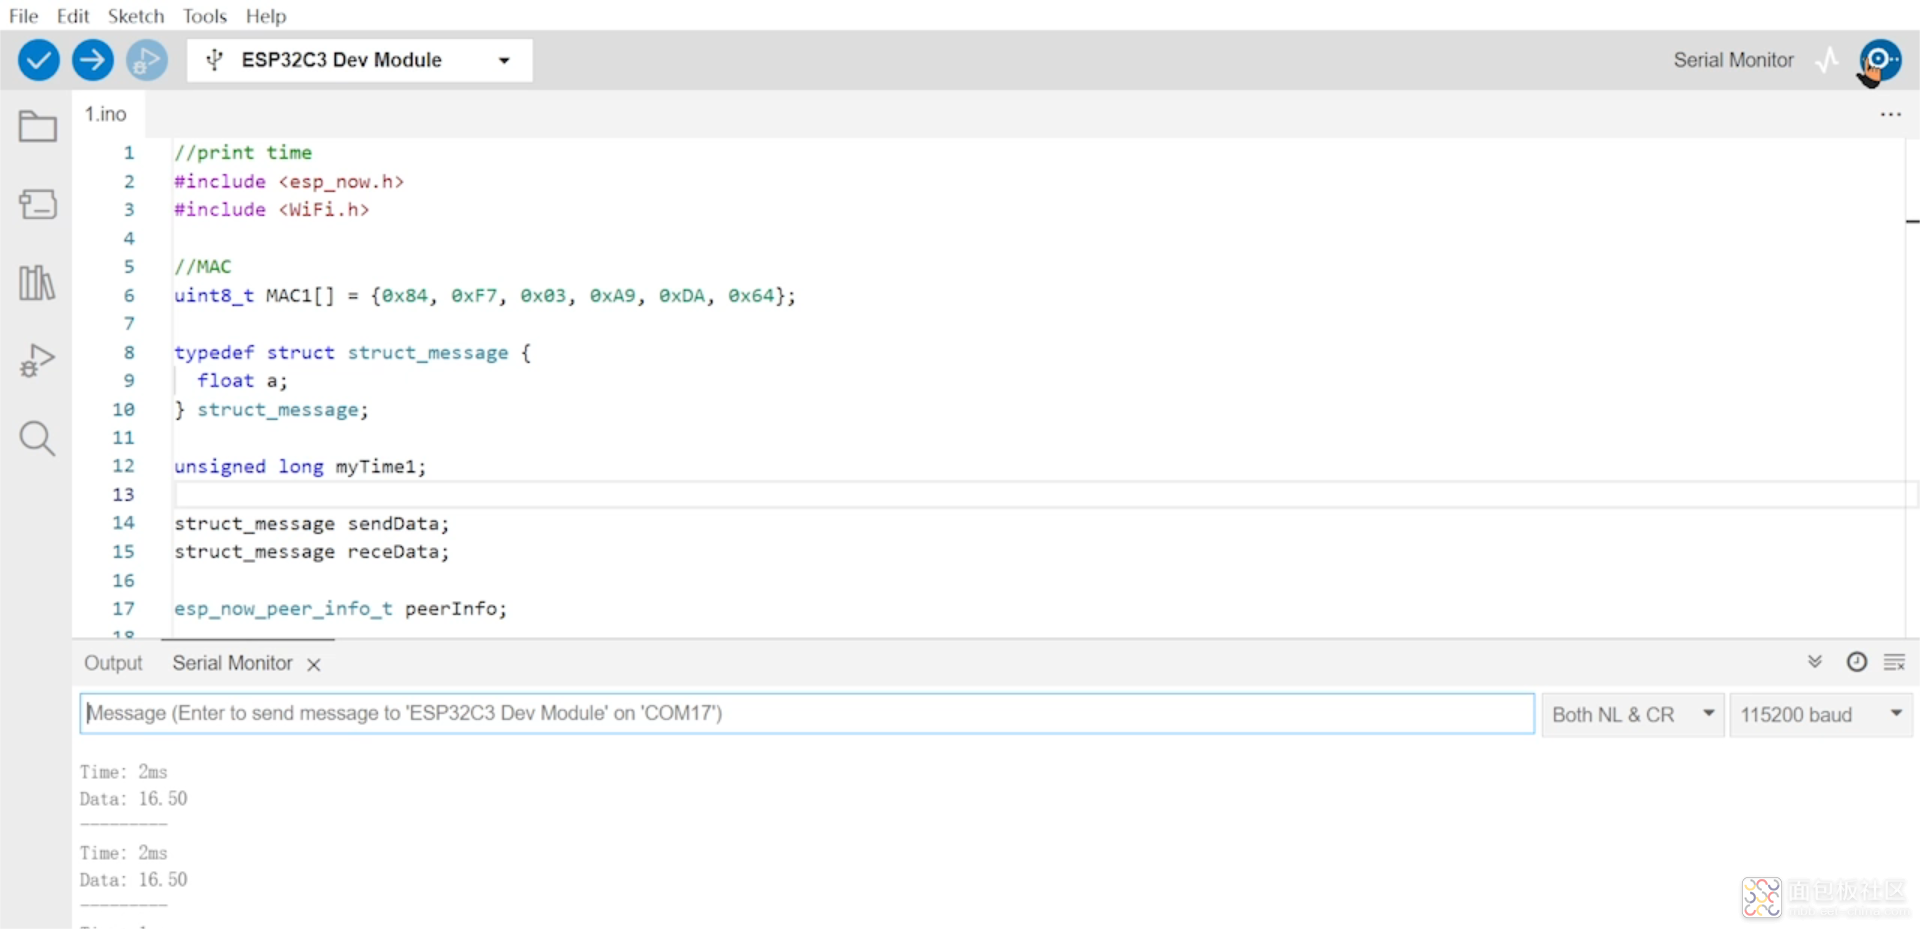
Task: Open the ESP32C3 Dev Module board dropdown
Action: [x=360, y=60]
